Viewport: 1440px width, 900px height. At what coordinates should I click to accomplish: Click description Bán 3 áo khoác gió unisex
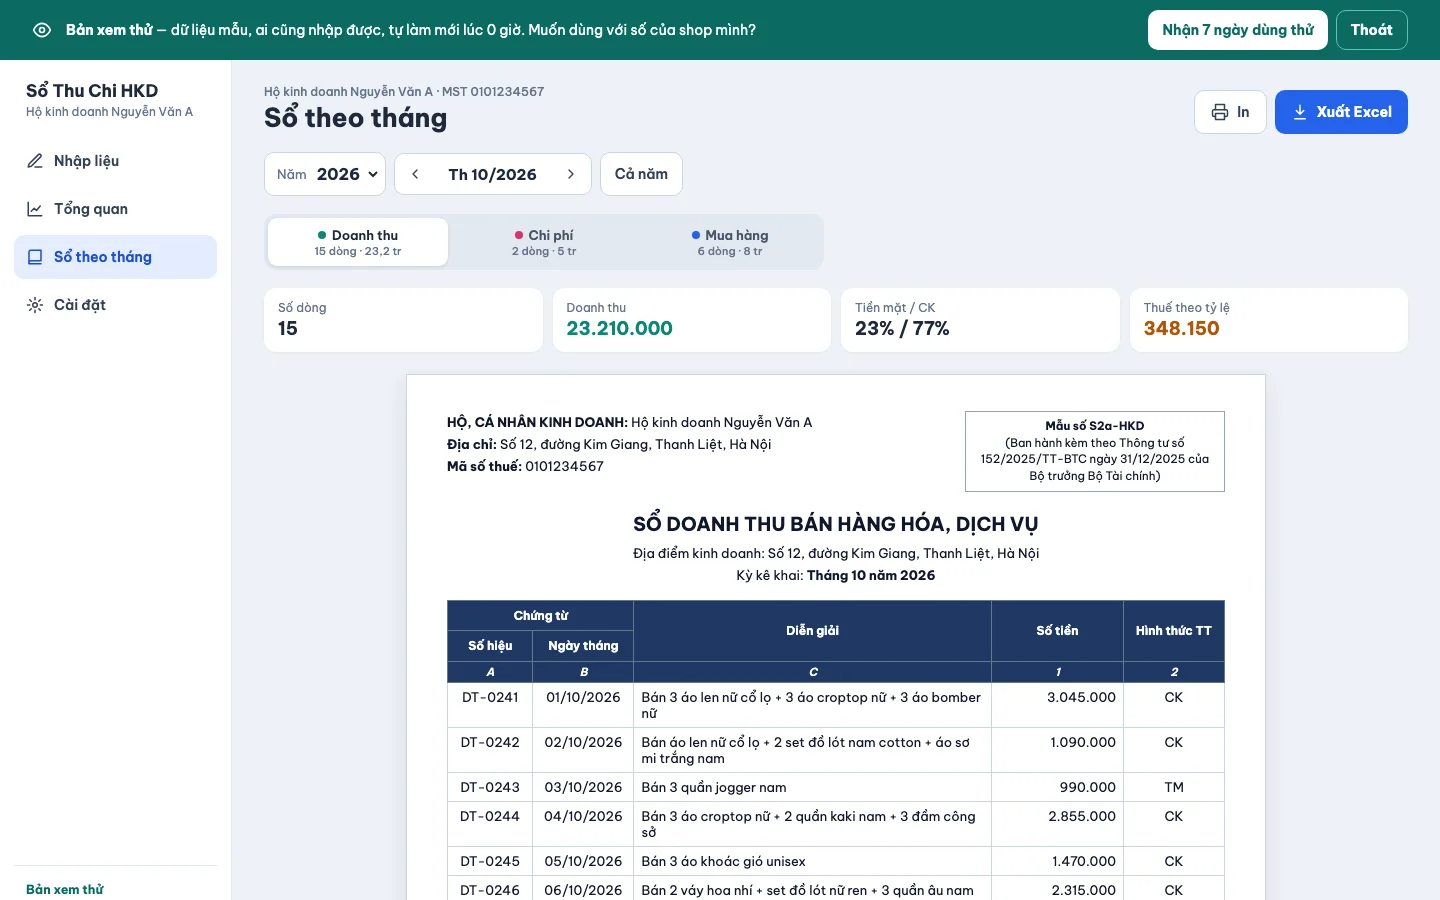pos(723,861)
